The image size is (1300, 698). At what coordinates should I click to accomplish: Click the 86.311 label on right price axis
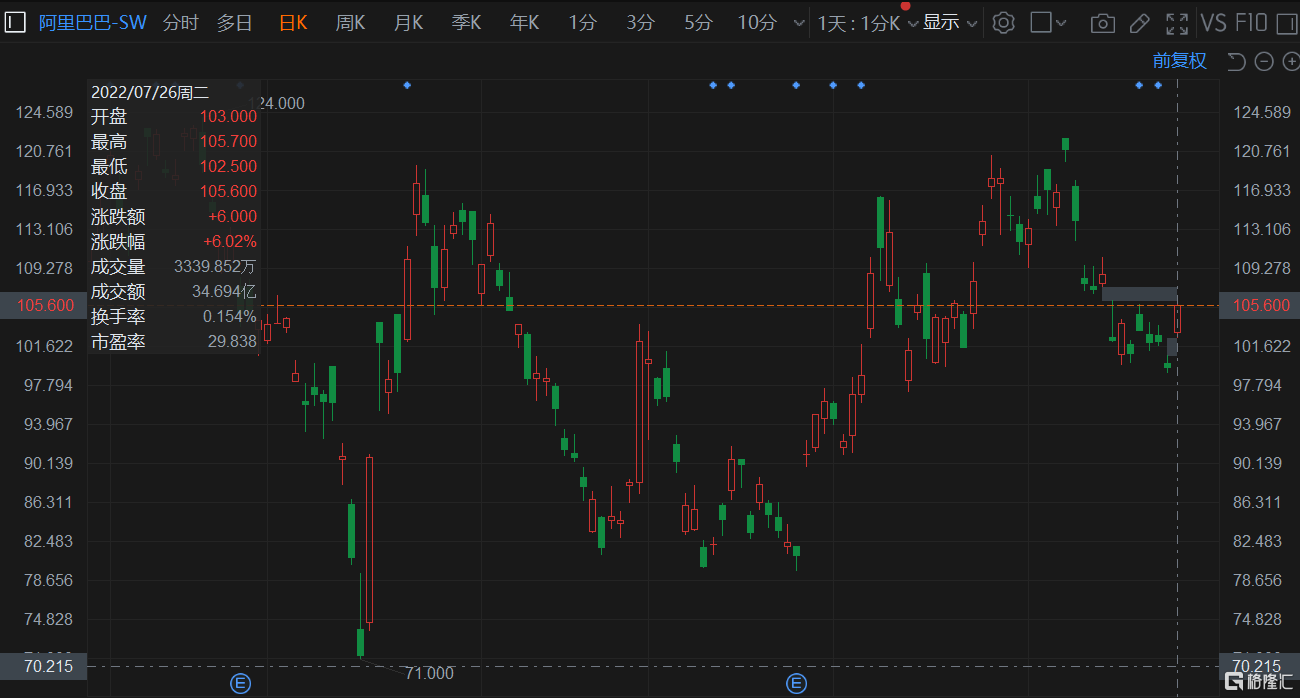coord(1257,502)
